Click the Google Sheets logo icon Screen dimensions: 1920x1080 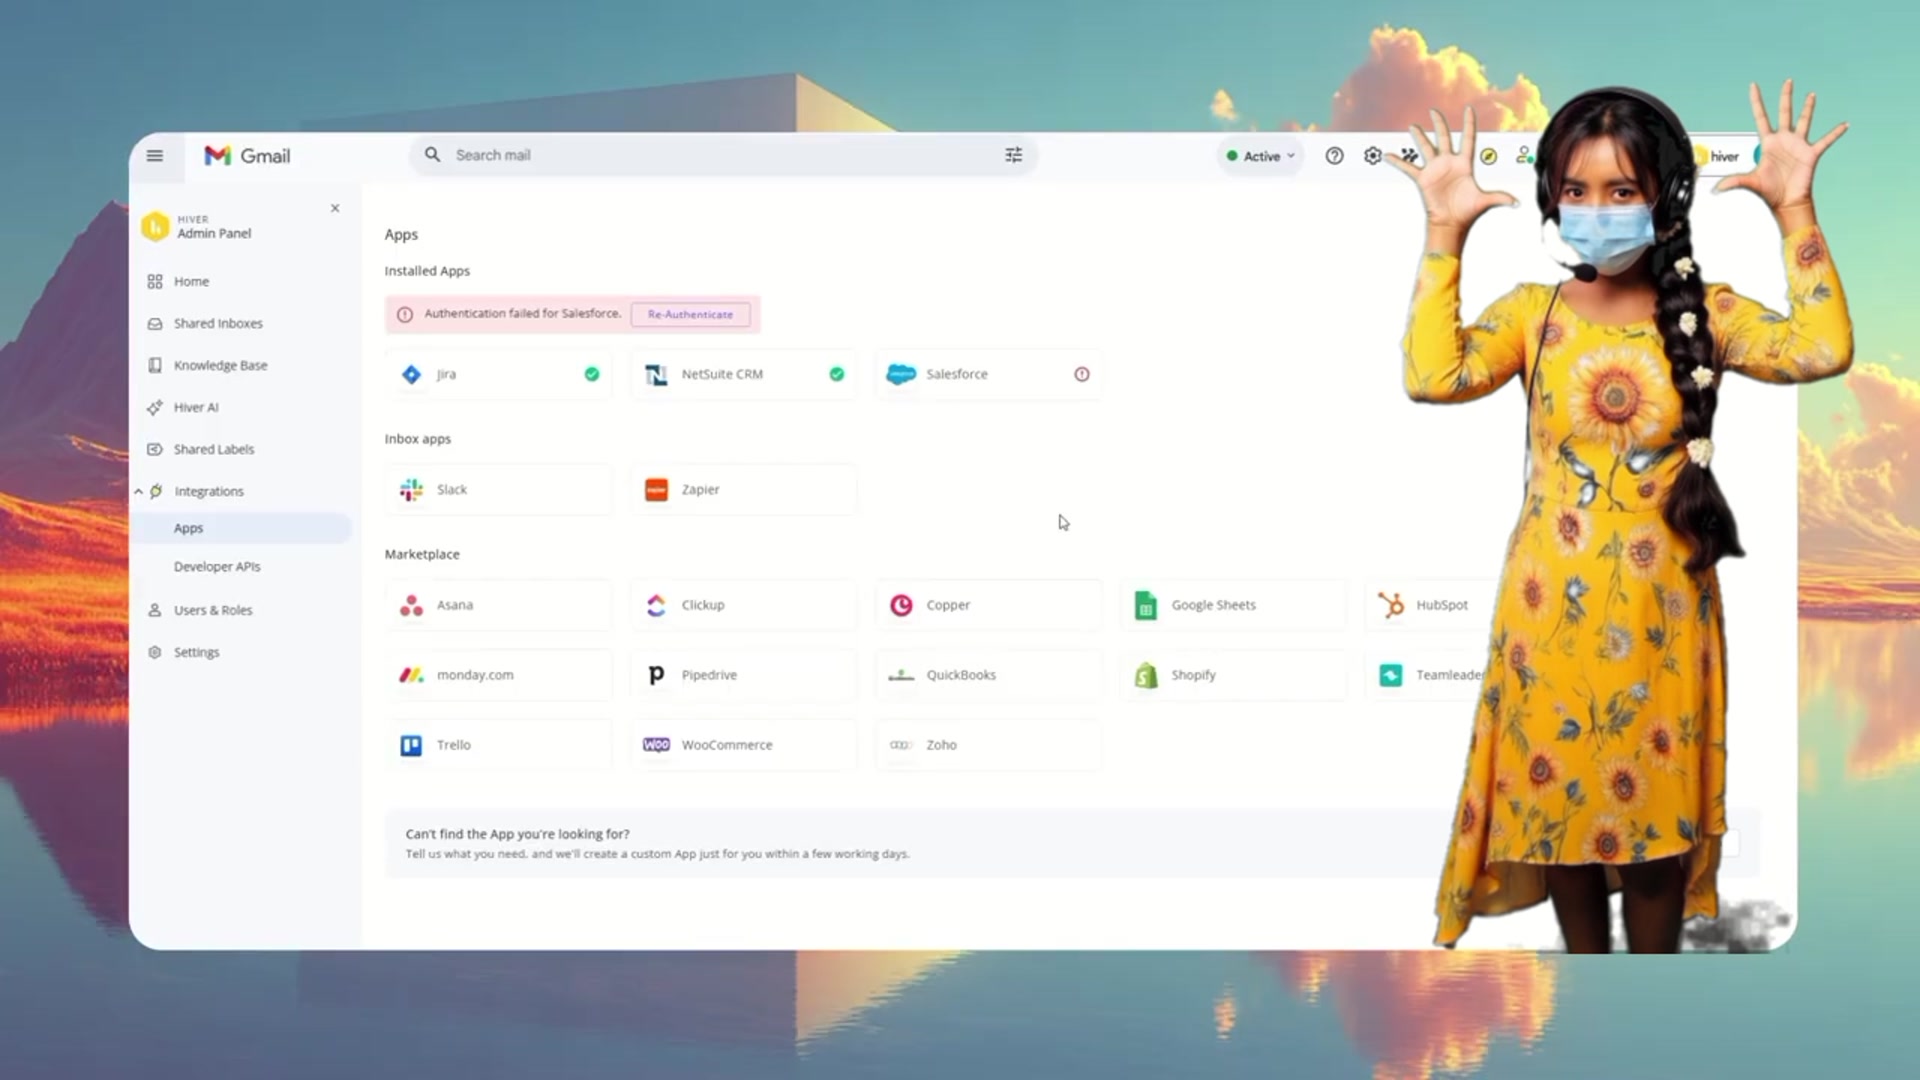coord(1146,605)
